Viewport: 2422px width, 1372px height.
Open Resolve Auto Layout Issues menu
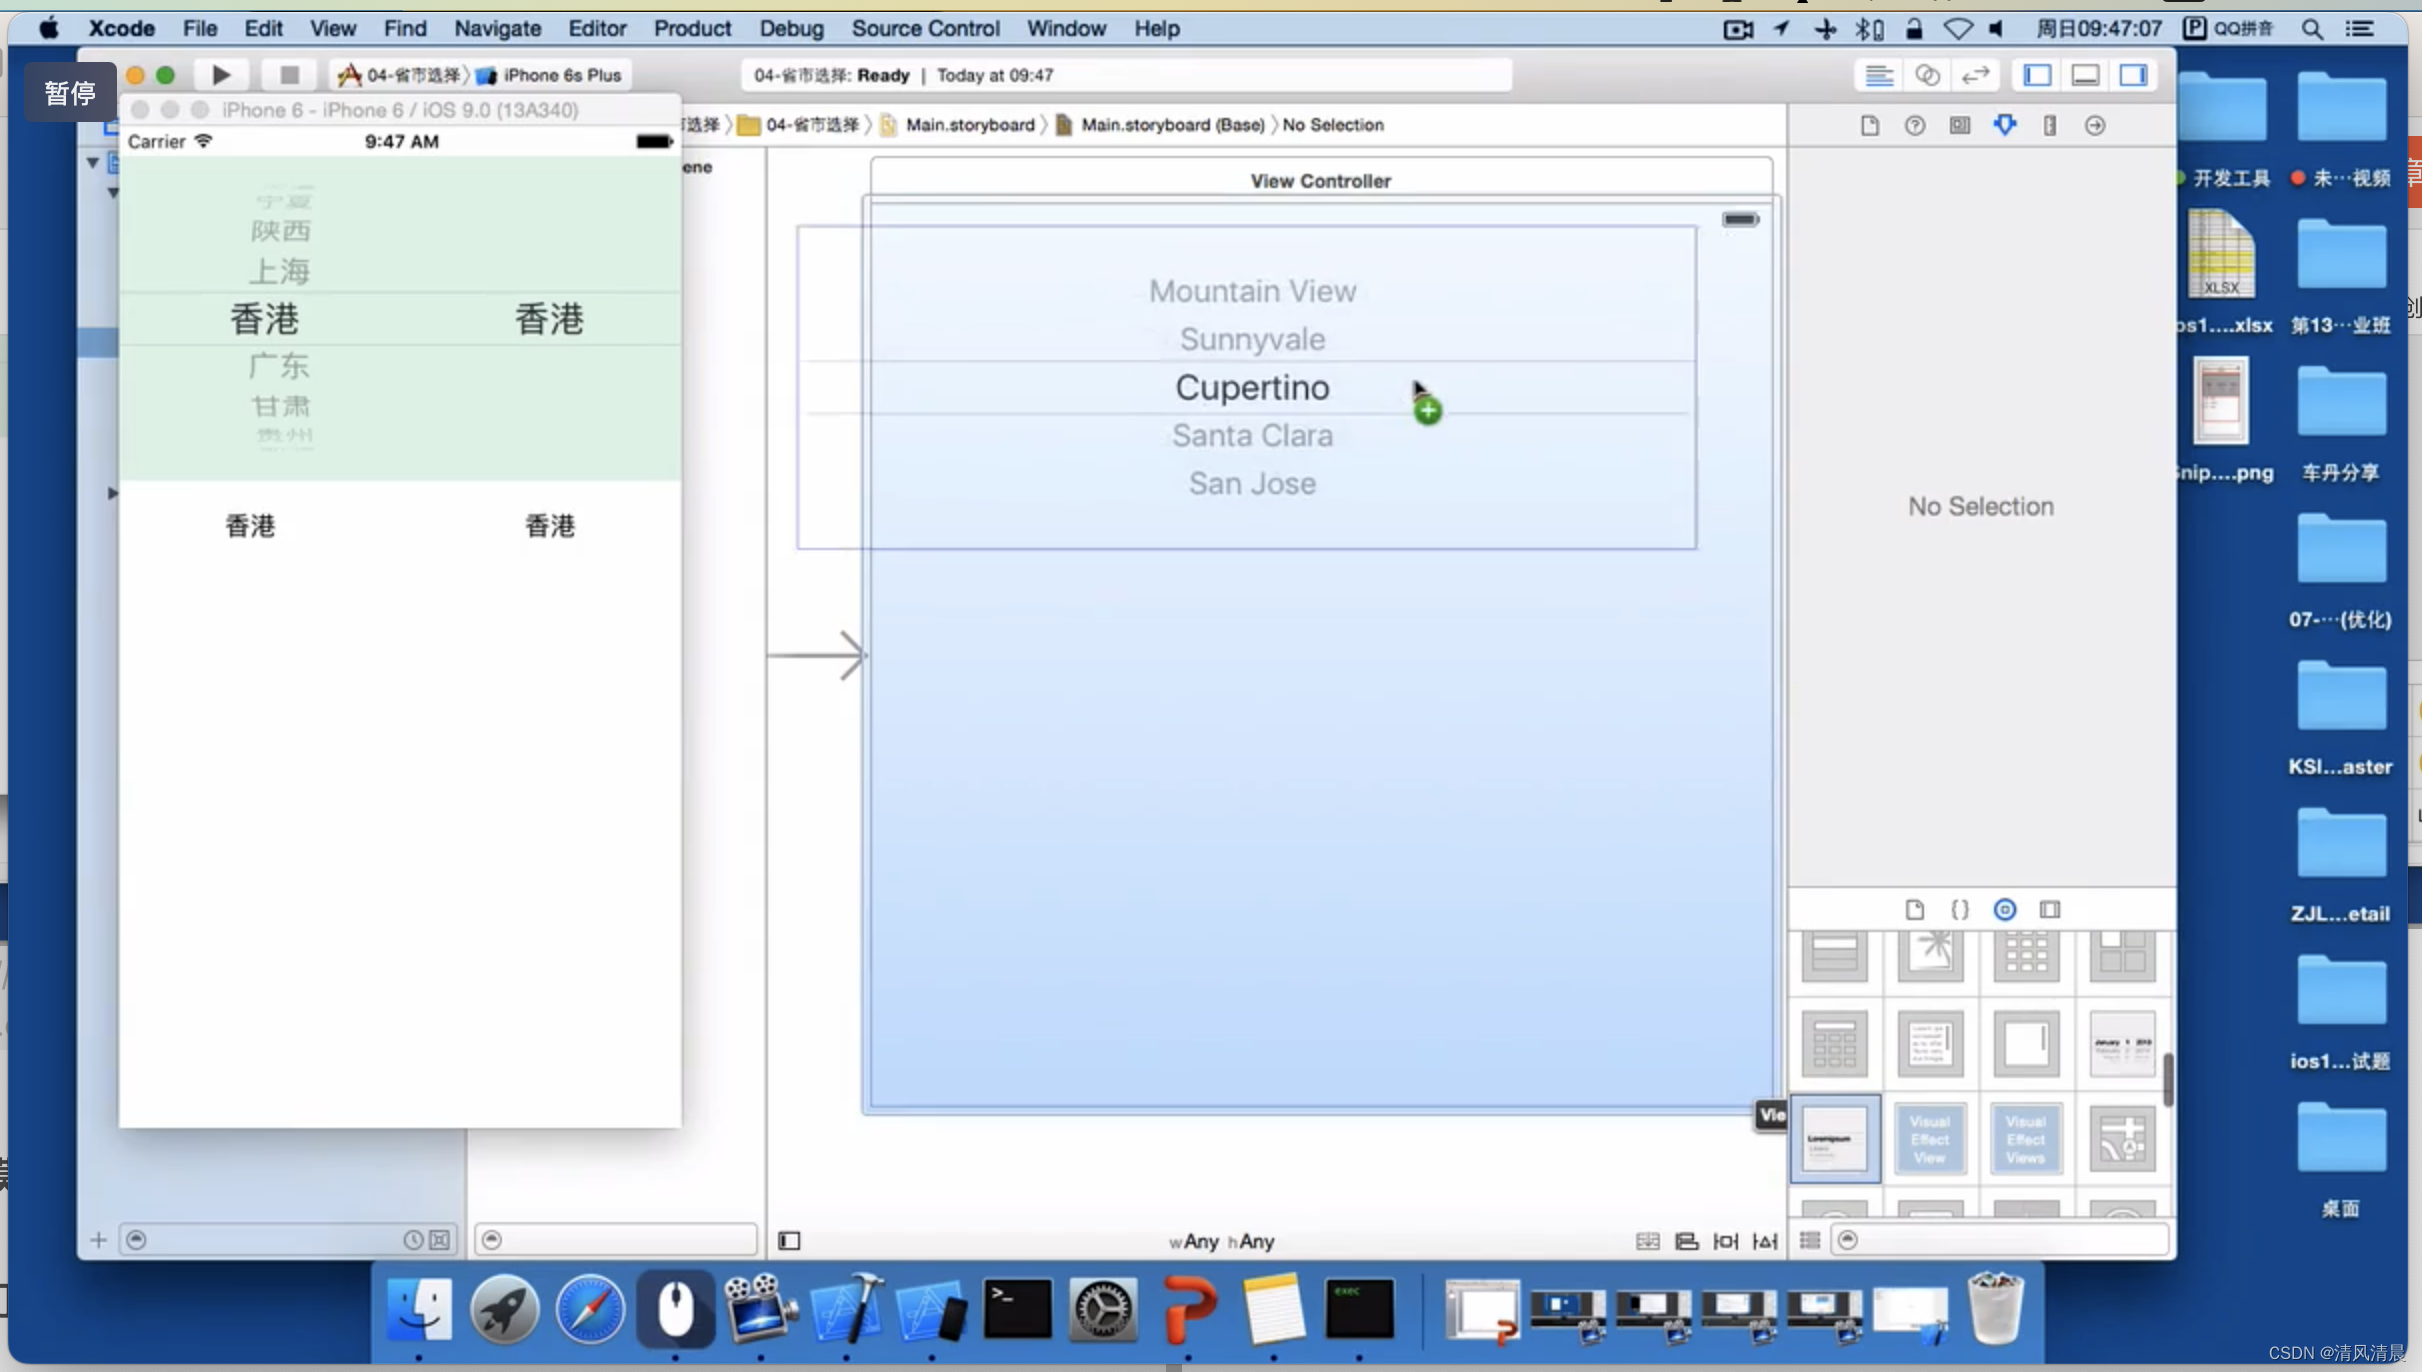tap(1765, 1241)
